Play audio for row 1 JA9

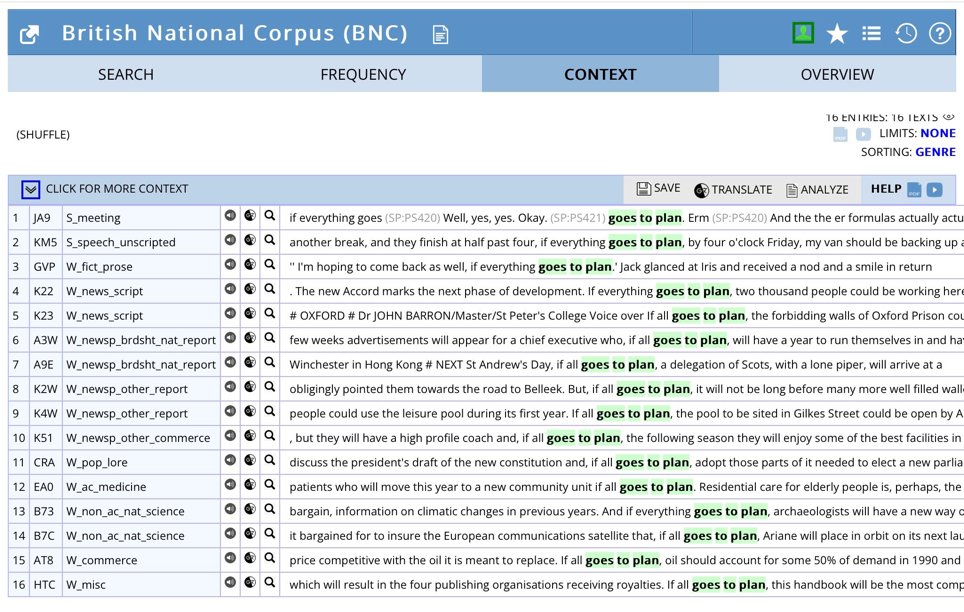(230, 215)
